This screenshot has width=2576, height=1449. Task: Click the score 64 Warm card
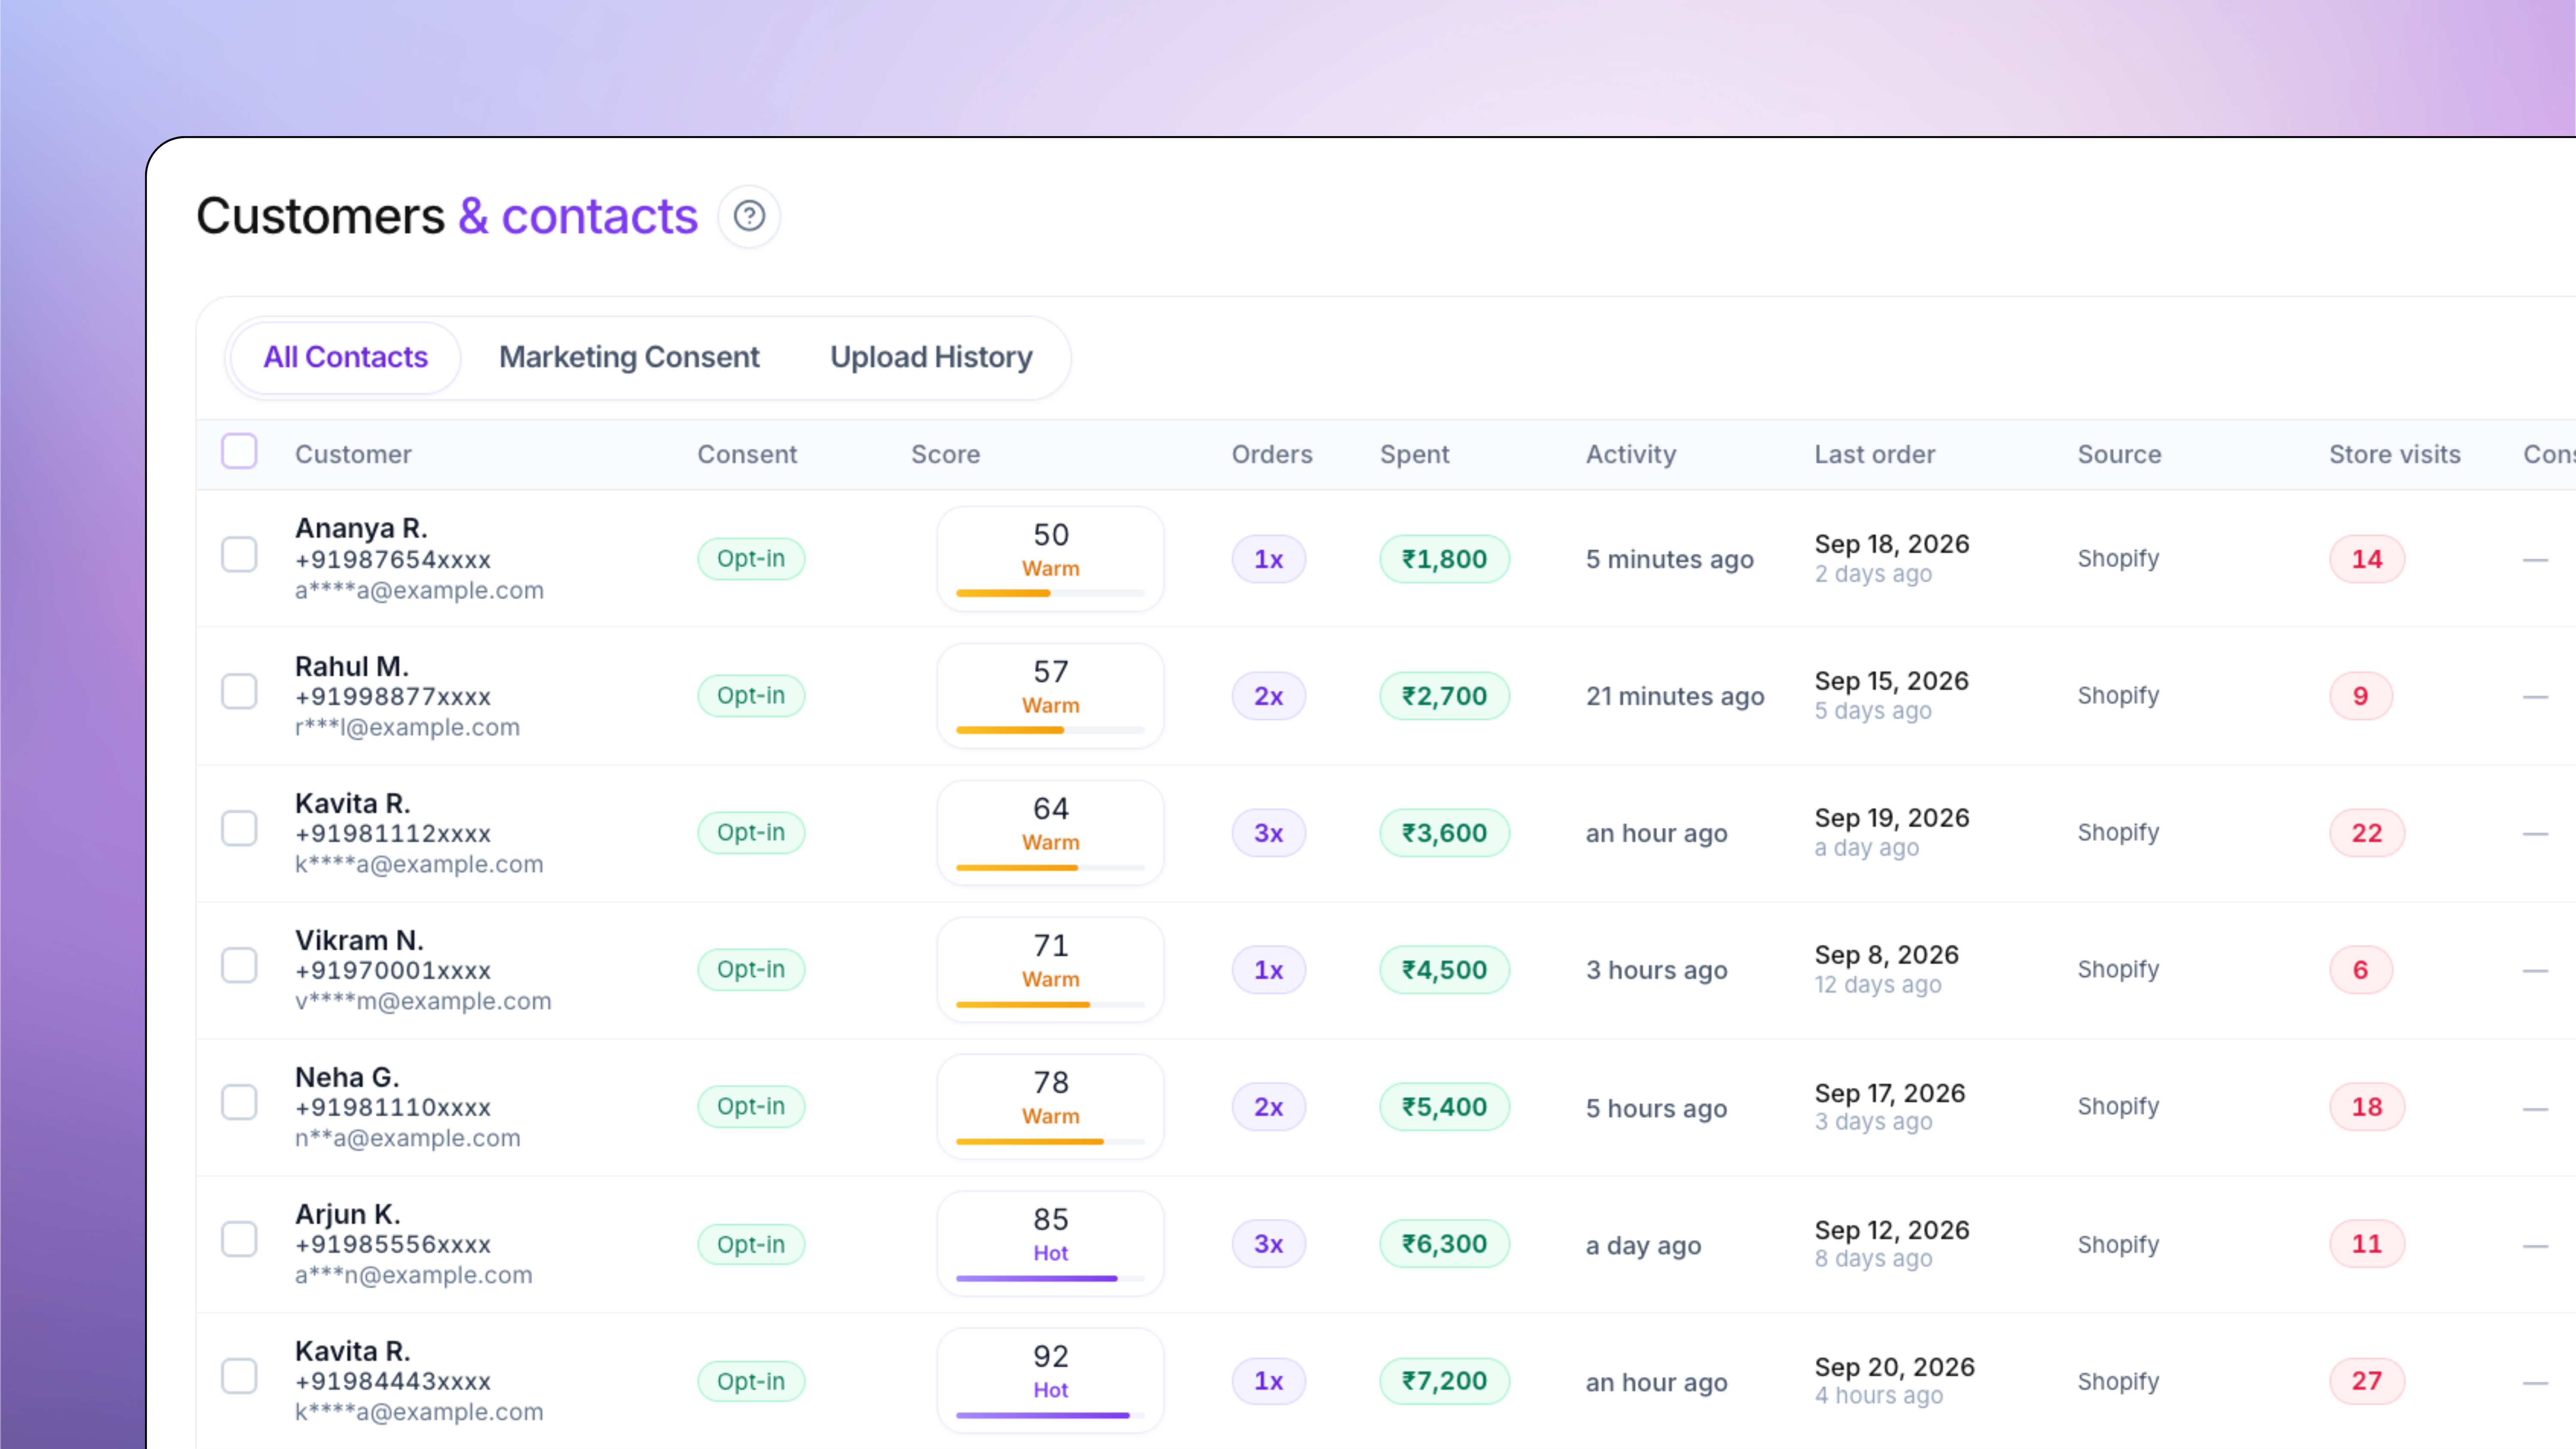1050,833
